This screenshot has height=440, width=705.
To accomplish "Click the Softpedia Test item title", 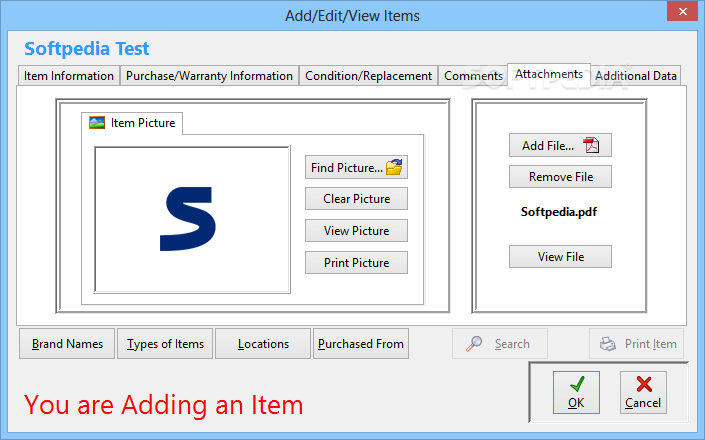I will pos(86,49).
